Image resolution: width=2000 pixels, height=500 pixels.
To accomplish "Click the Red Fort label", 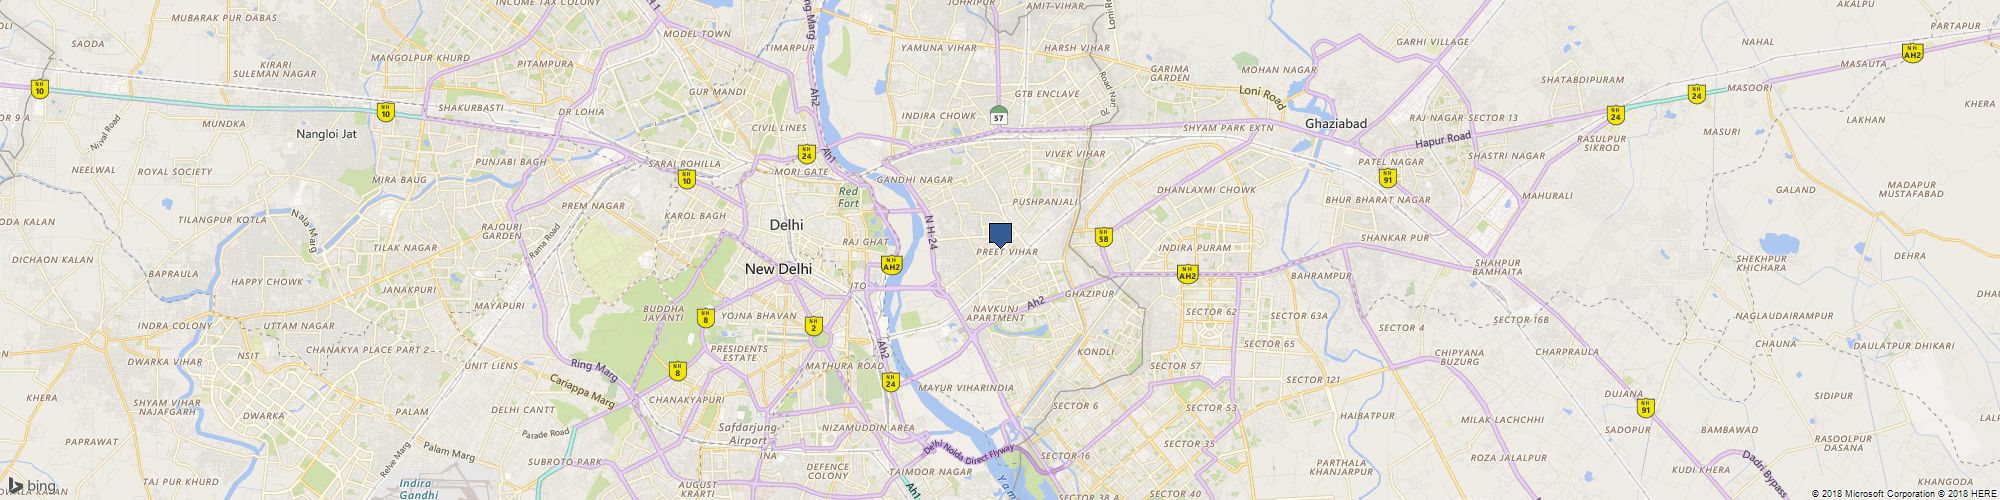I will (x=849, y=197).
